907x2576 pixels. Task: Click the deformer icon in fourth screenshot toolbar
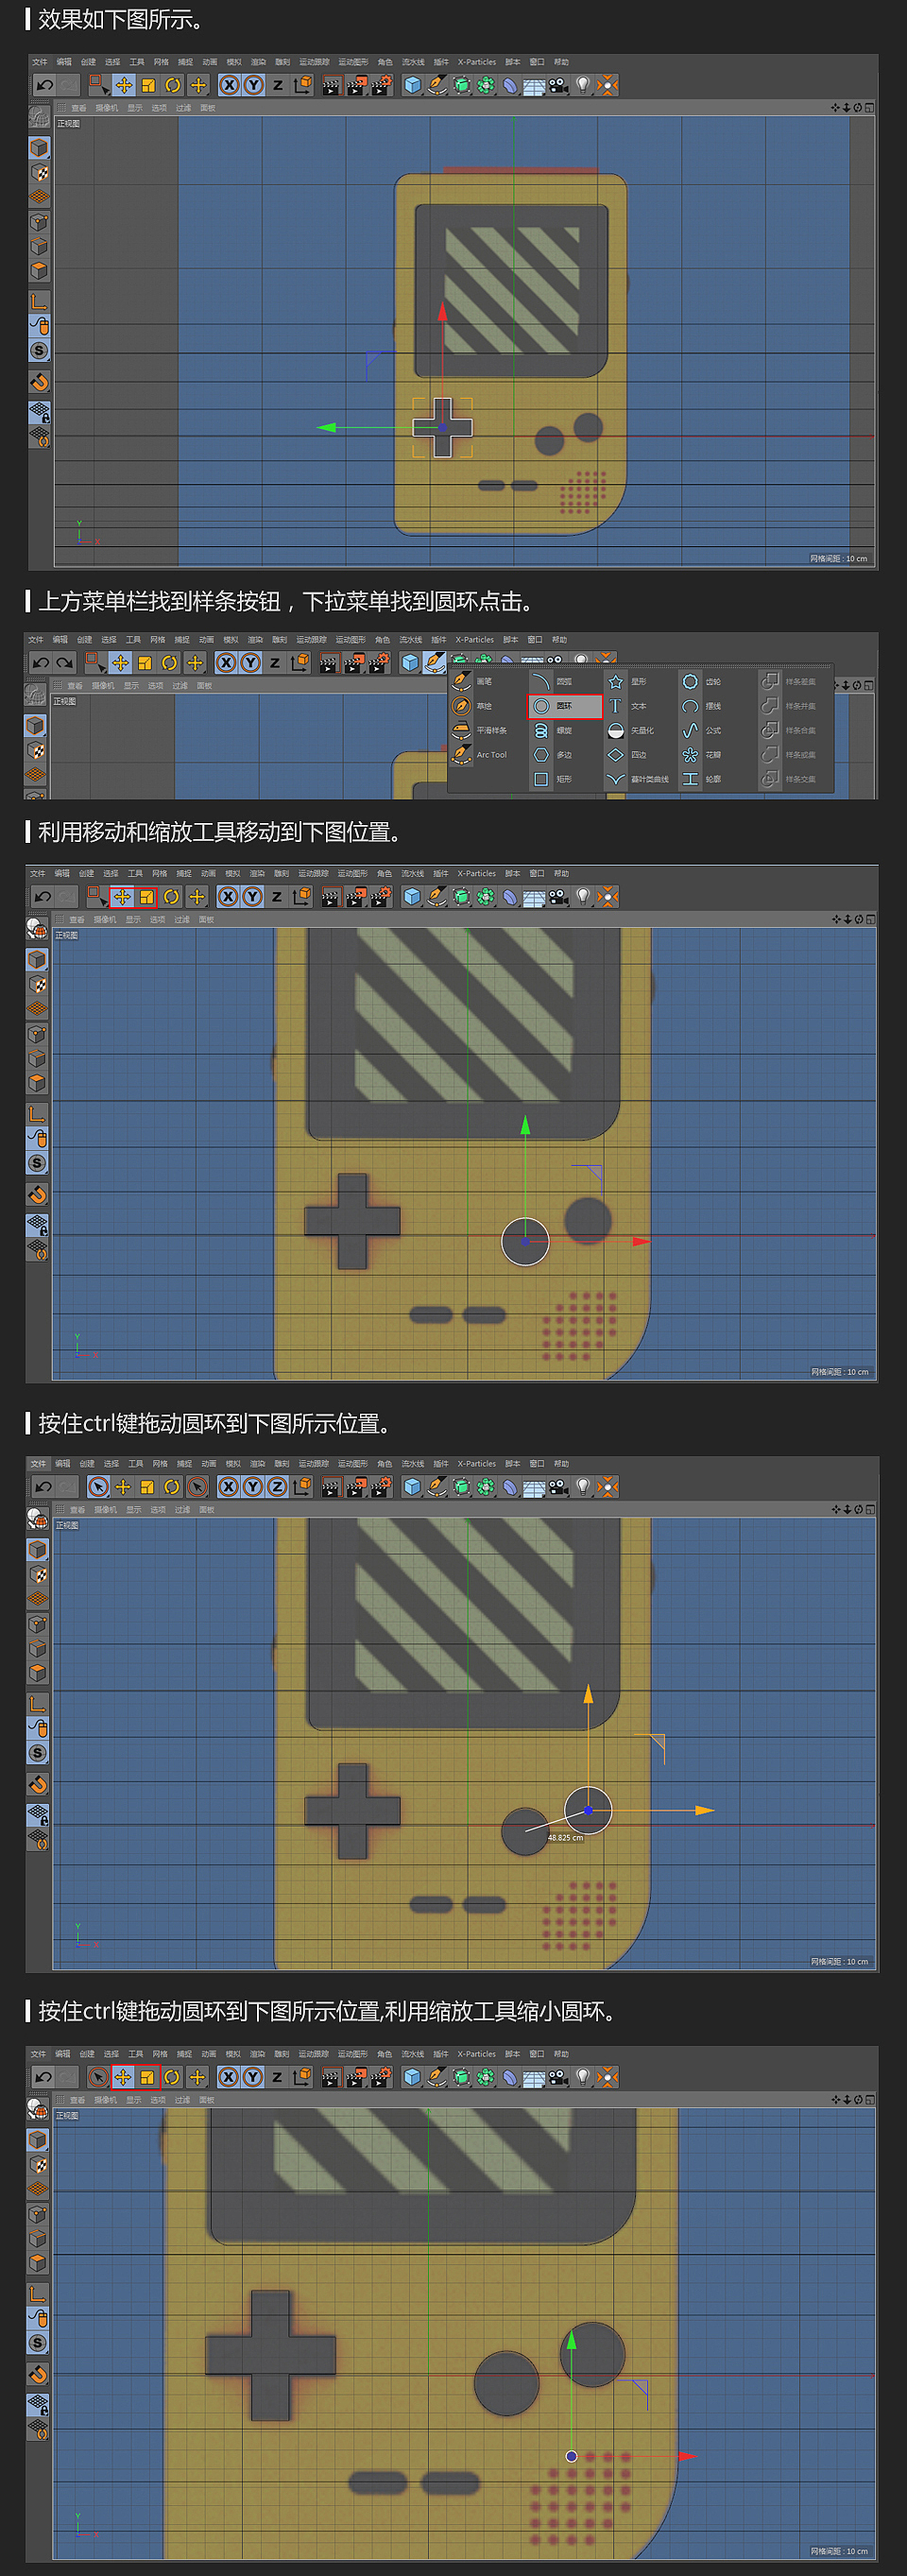click(x=509, y=1486)
